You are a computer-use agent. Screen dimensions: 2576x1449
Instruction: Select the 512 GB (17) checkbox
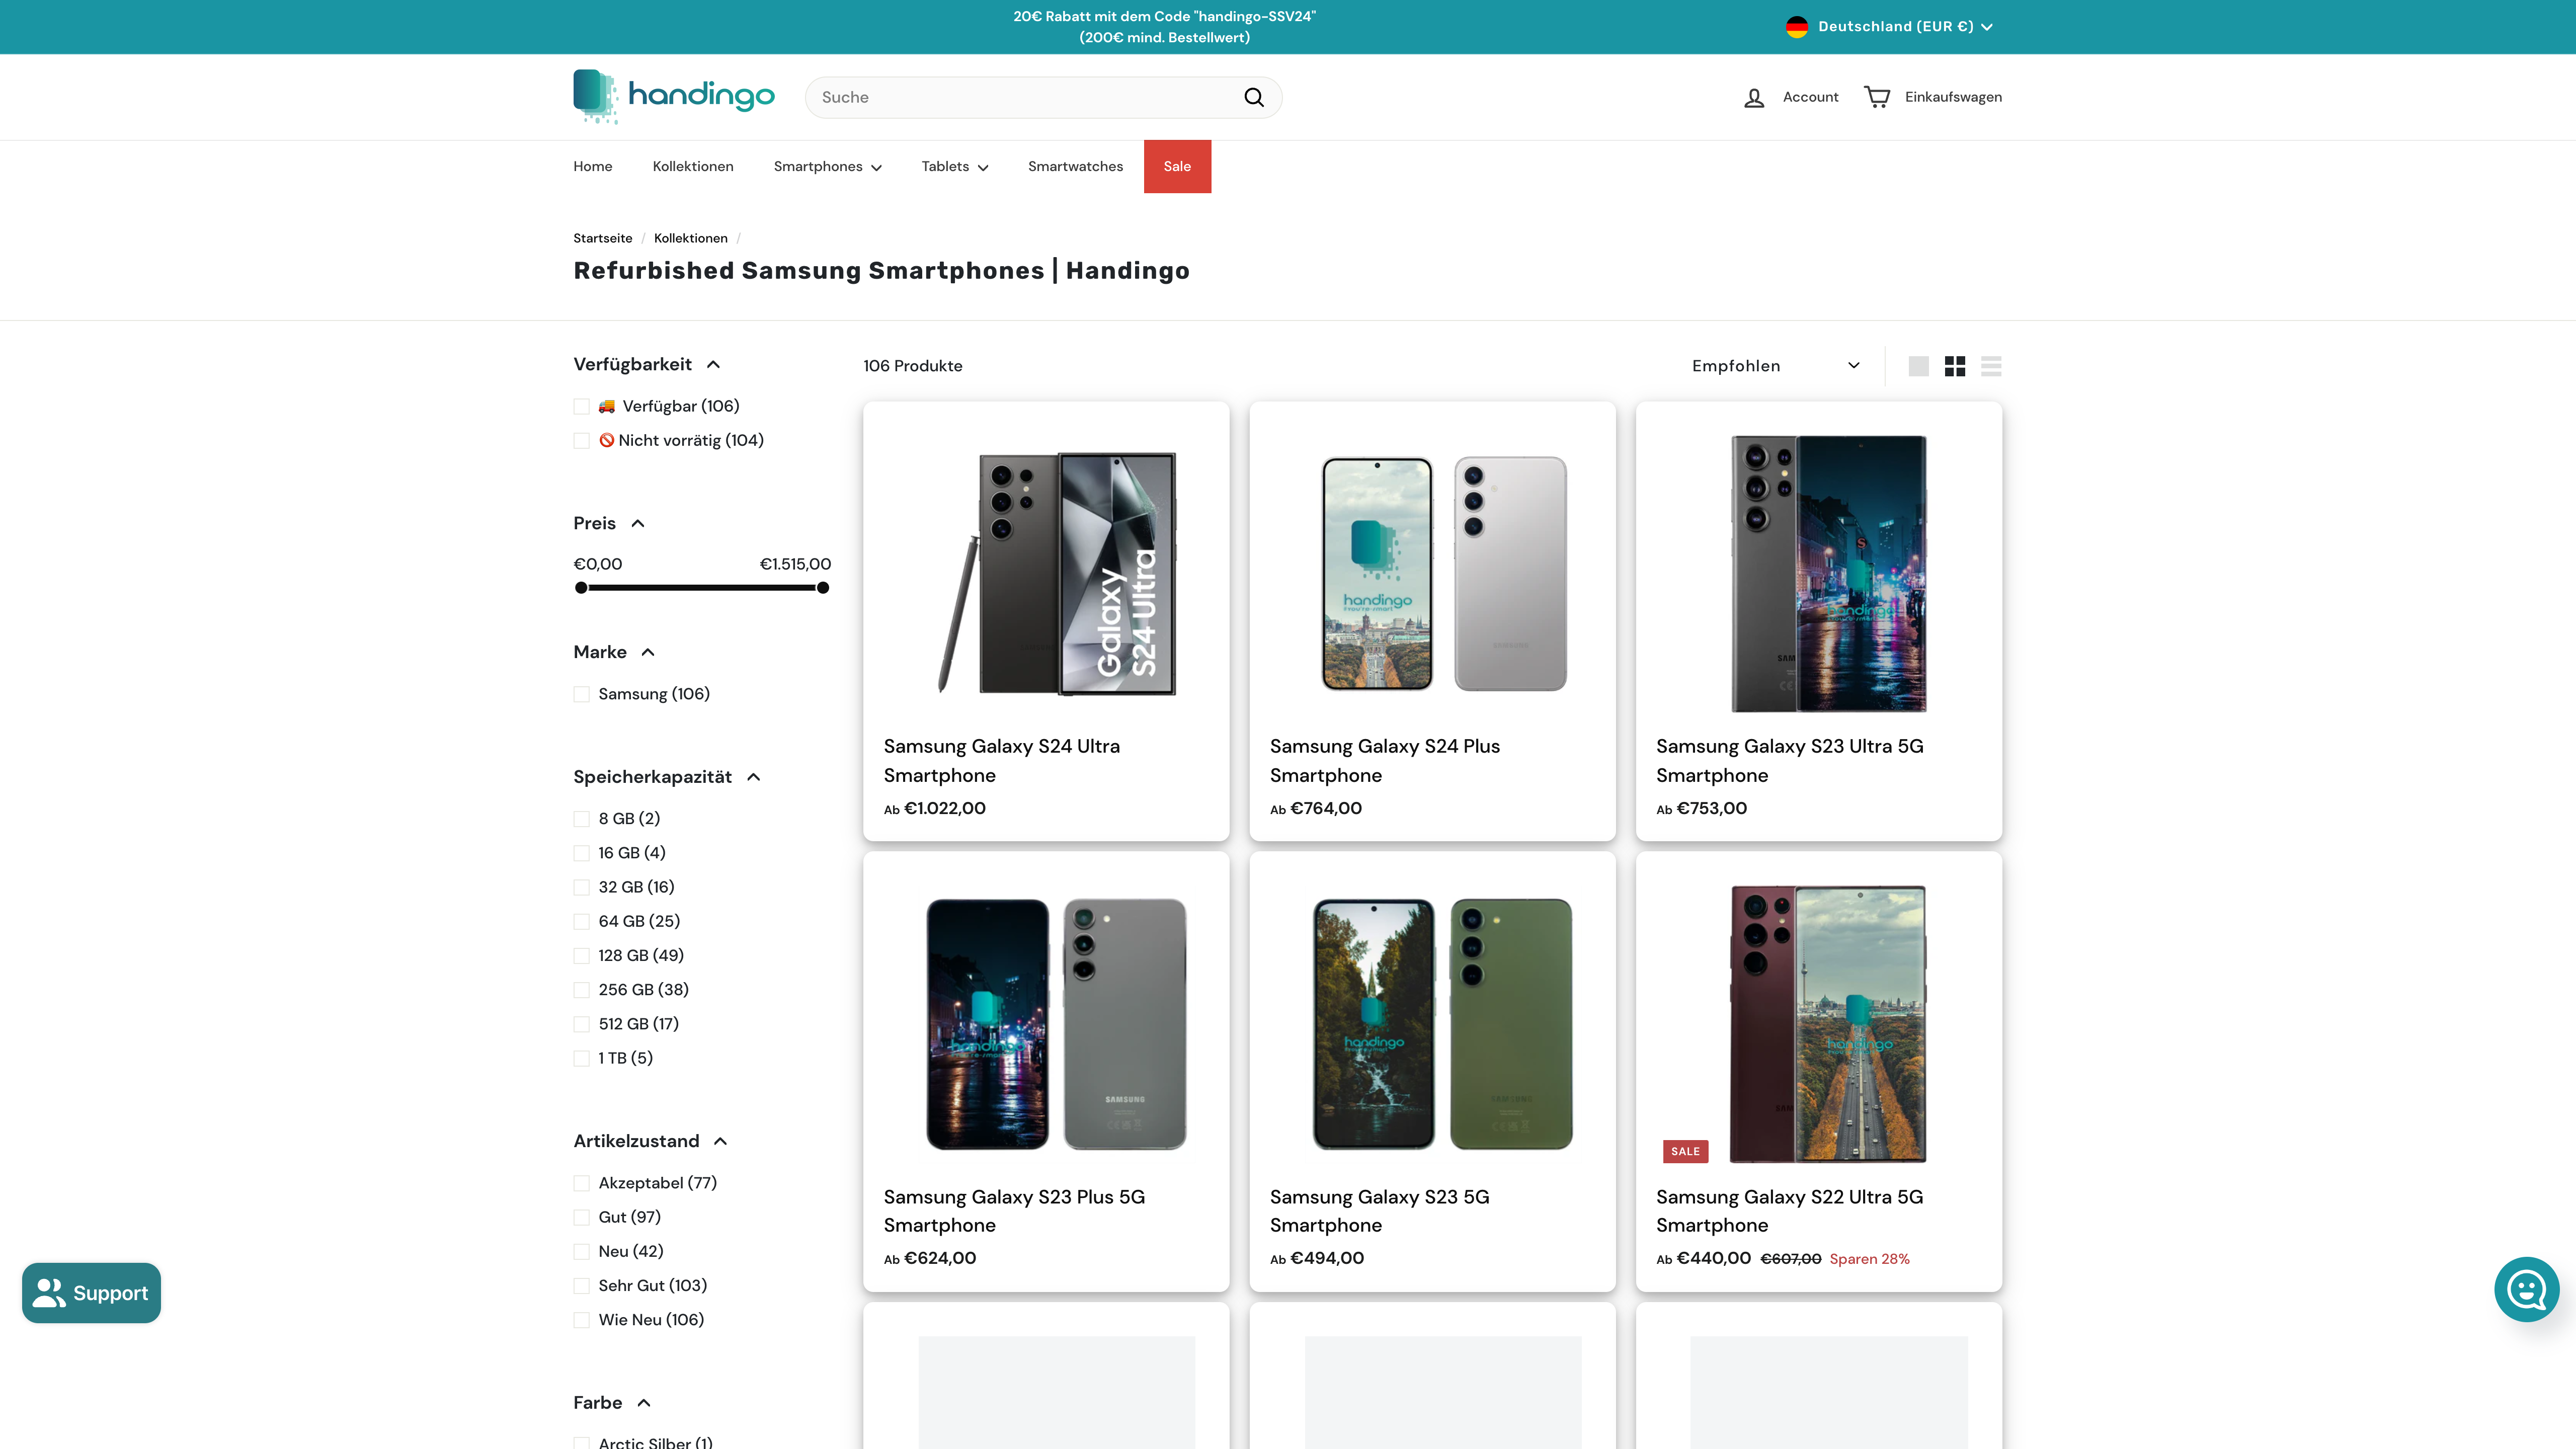581,1024
